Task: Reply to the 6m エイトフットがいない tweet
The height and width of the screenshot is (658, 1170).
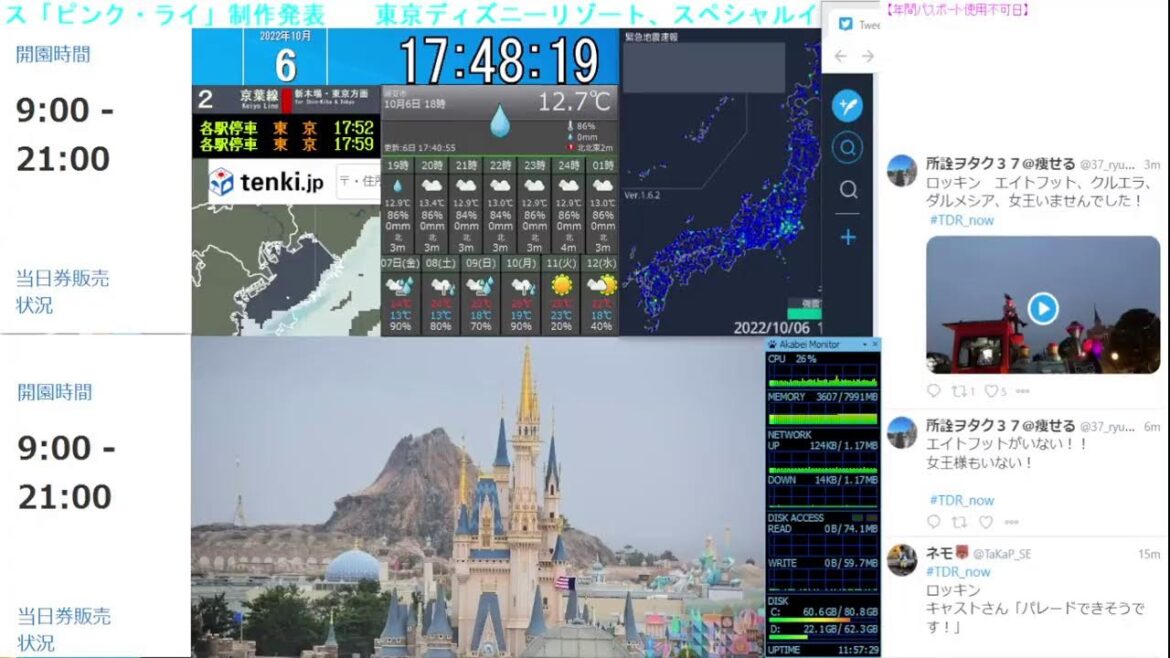Action: [x=933, y=522]
